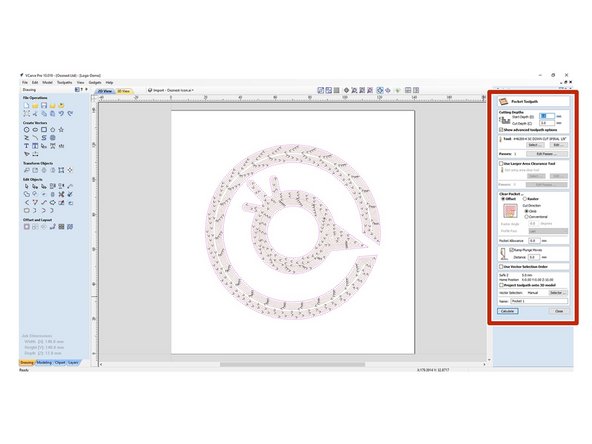The image size is (592, 444).
Task: Click the green snapping icon in view toolbar
Action: [x=398, y=90]
